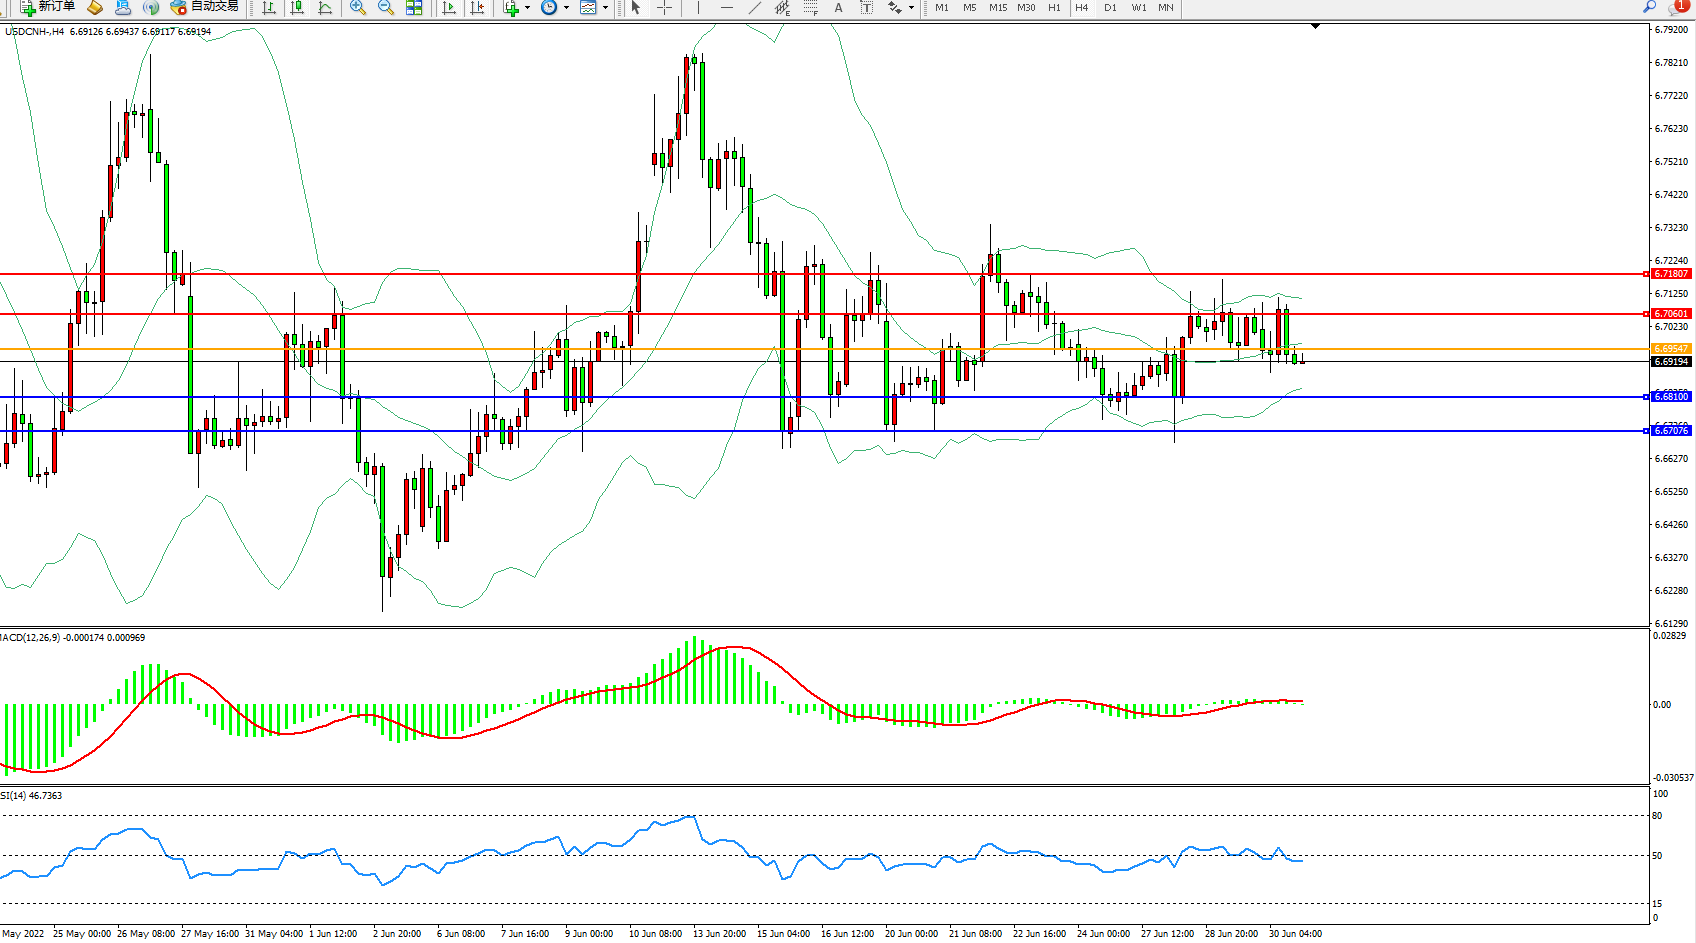Switch timeframe to M15
Viewport: 1696px width, 943px height.
[x=998, y=8]
